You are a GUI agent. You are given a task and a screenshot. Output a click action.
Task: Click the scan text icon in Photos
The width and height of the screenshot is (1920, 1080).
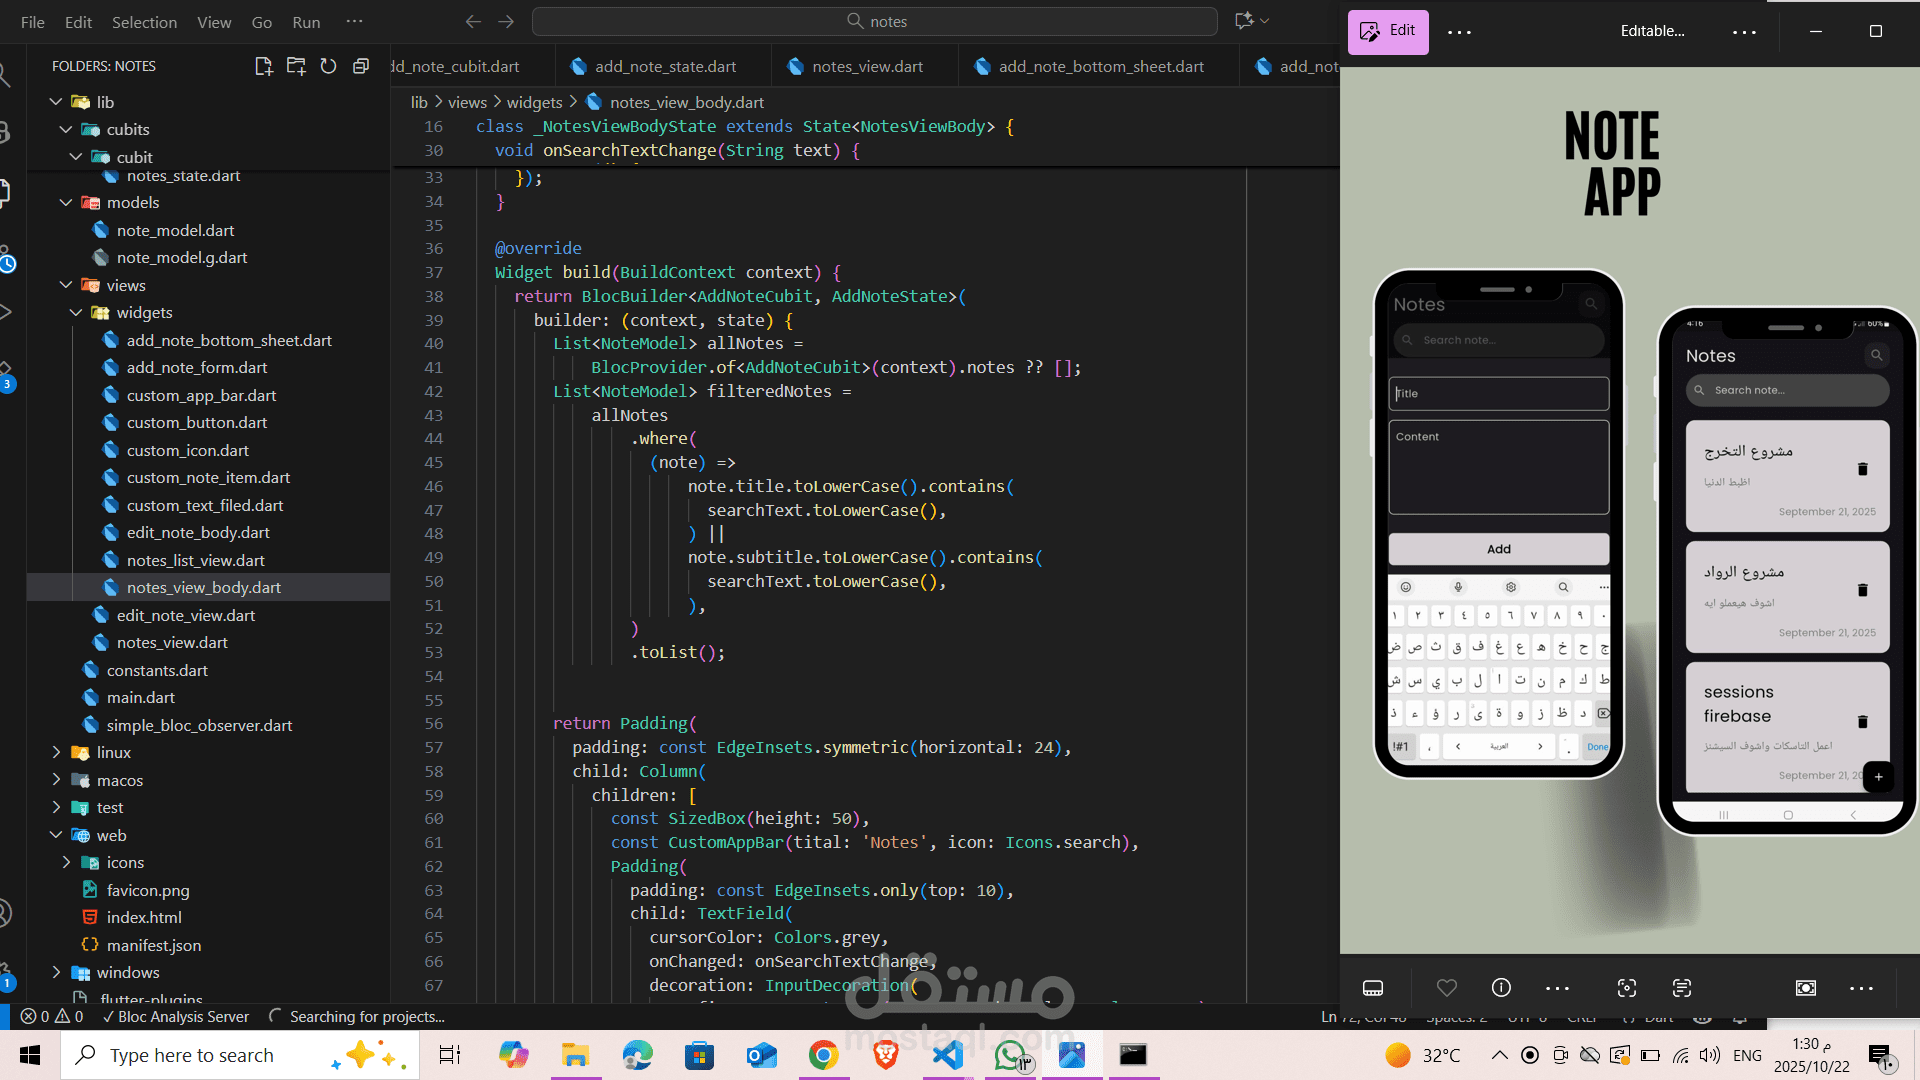[x=1682, y=988]
